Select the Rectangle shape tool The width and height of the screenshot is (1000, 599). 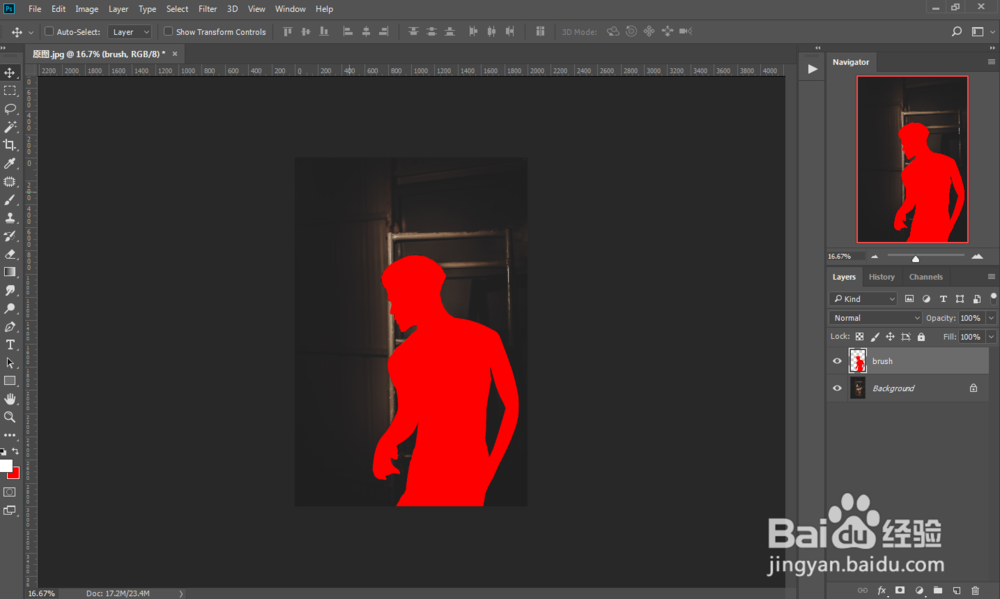10,381
